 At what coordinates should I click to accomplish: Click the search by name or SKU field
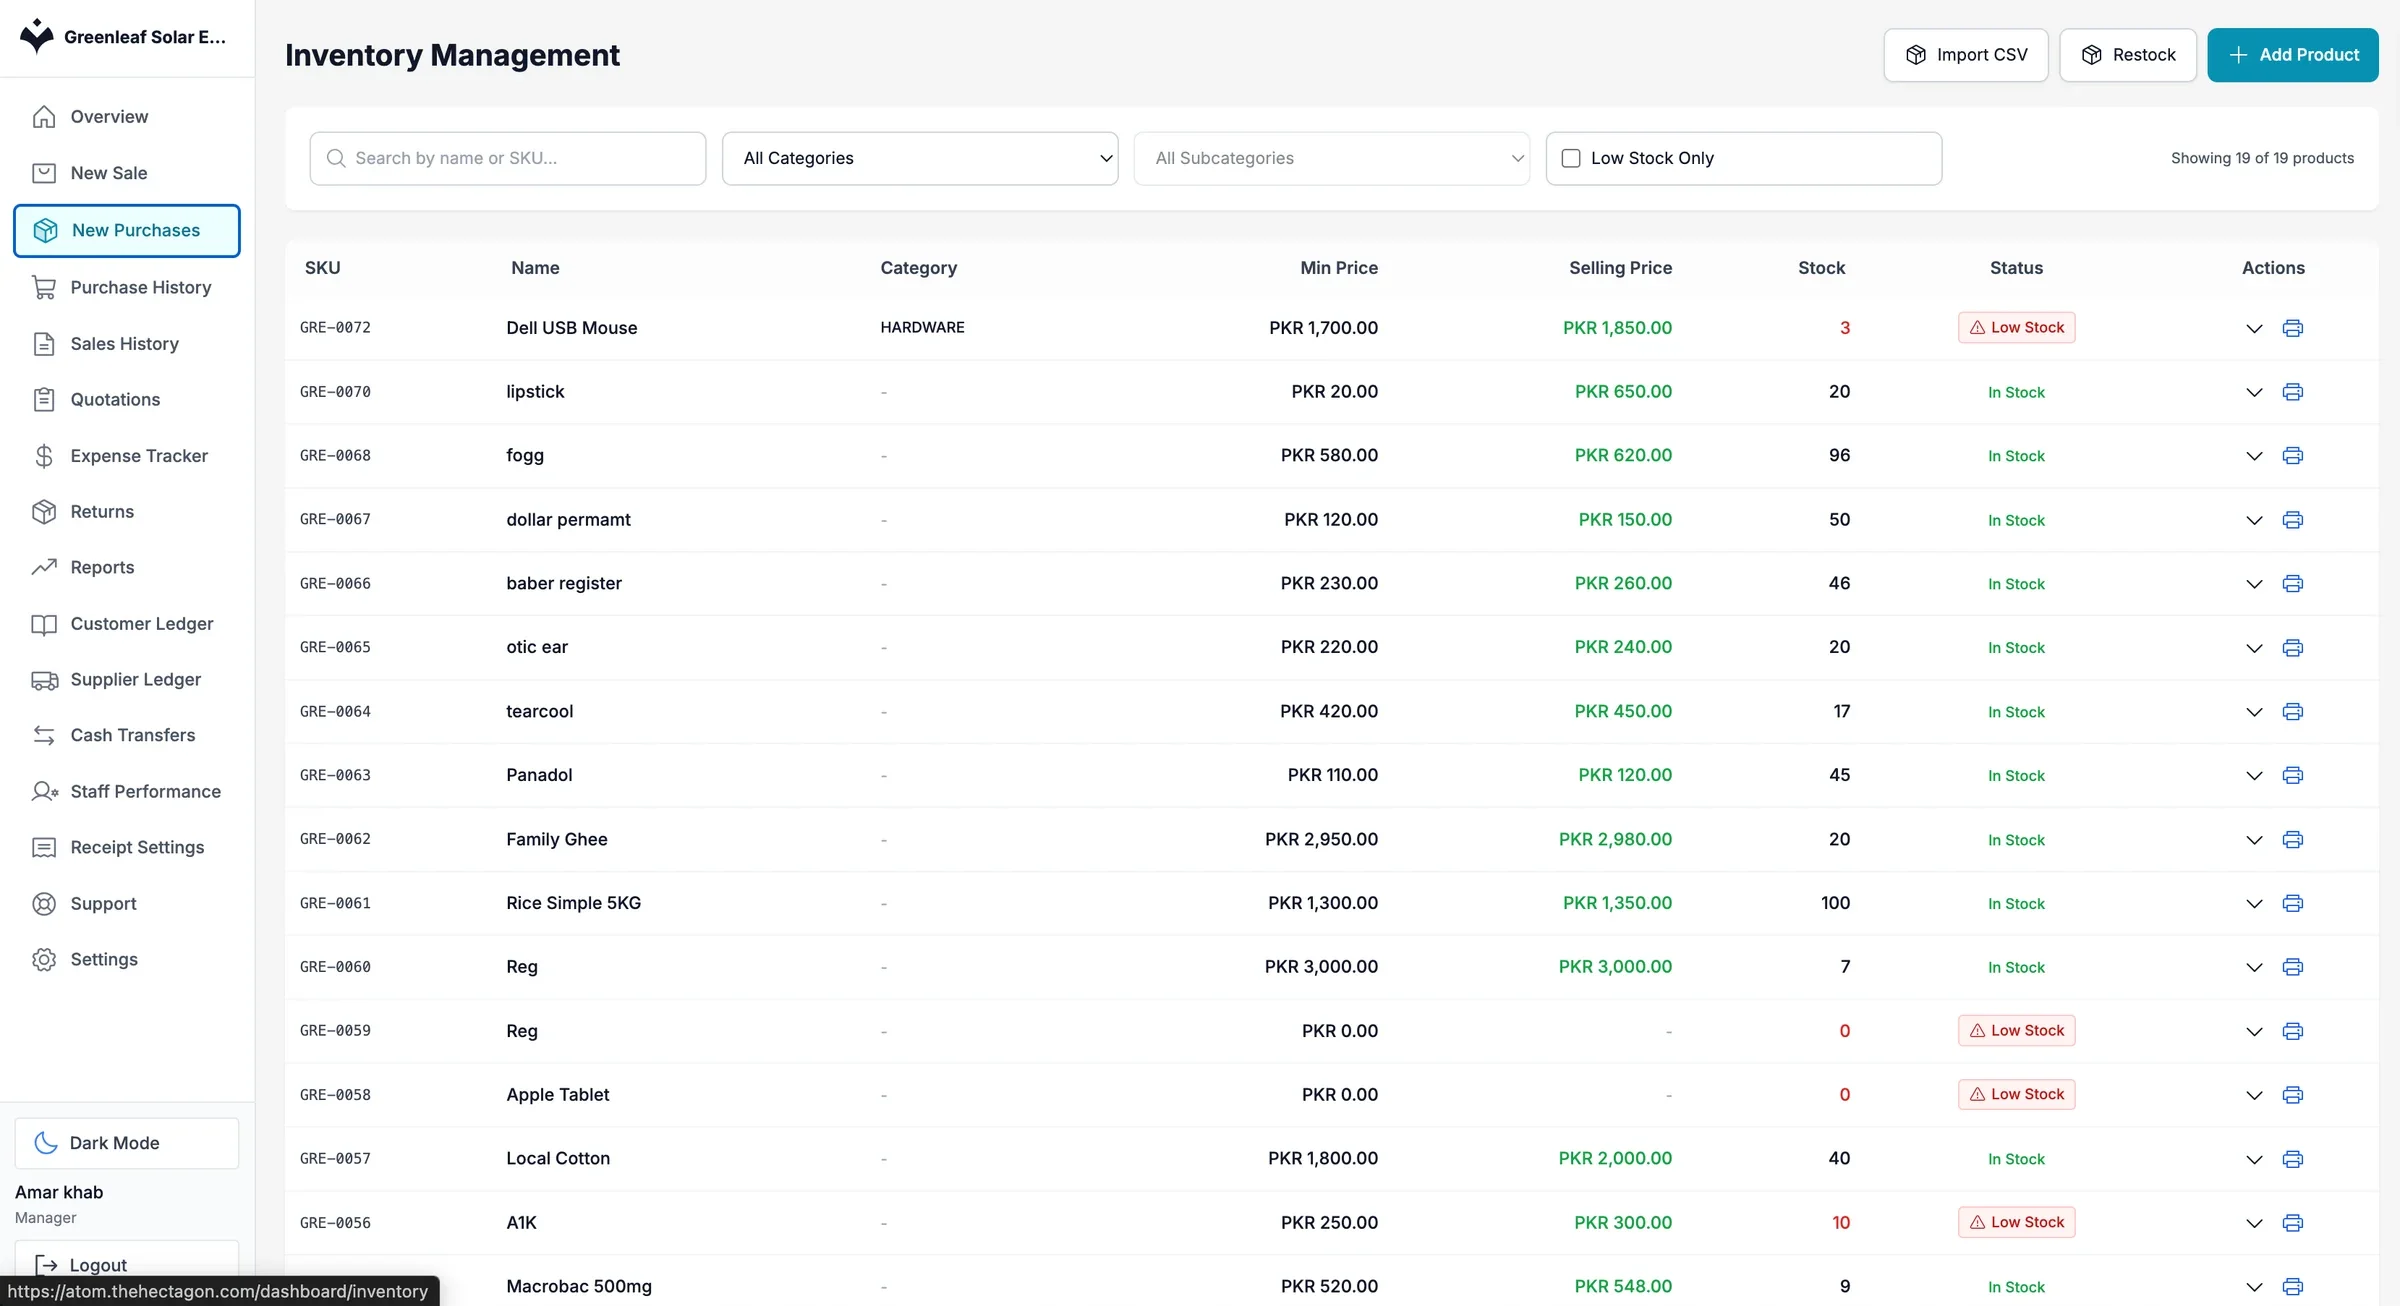(508, 158)
